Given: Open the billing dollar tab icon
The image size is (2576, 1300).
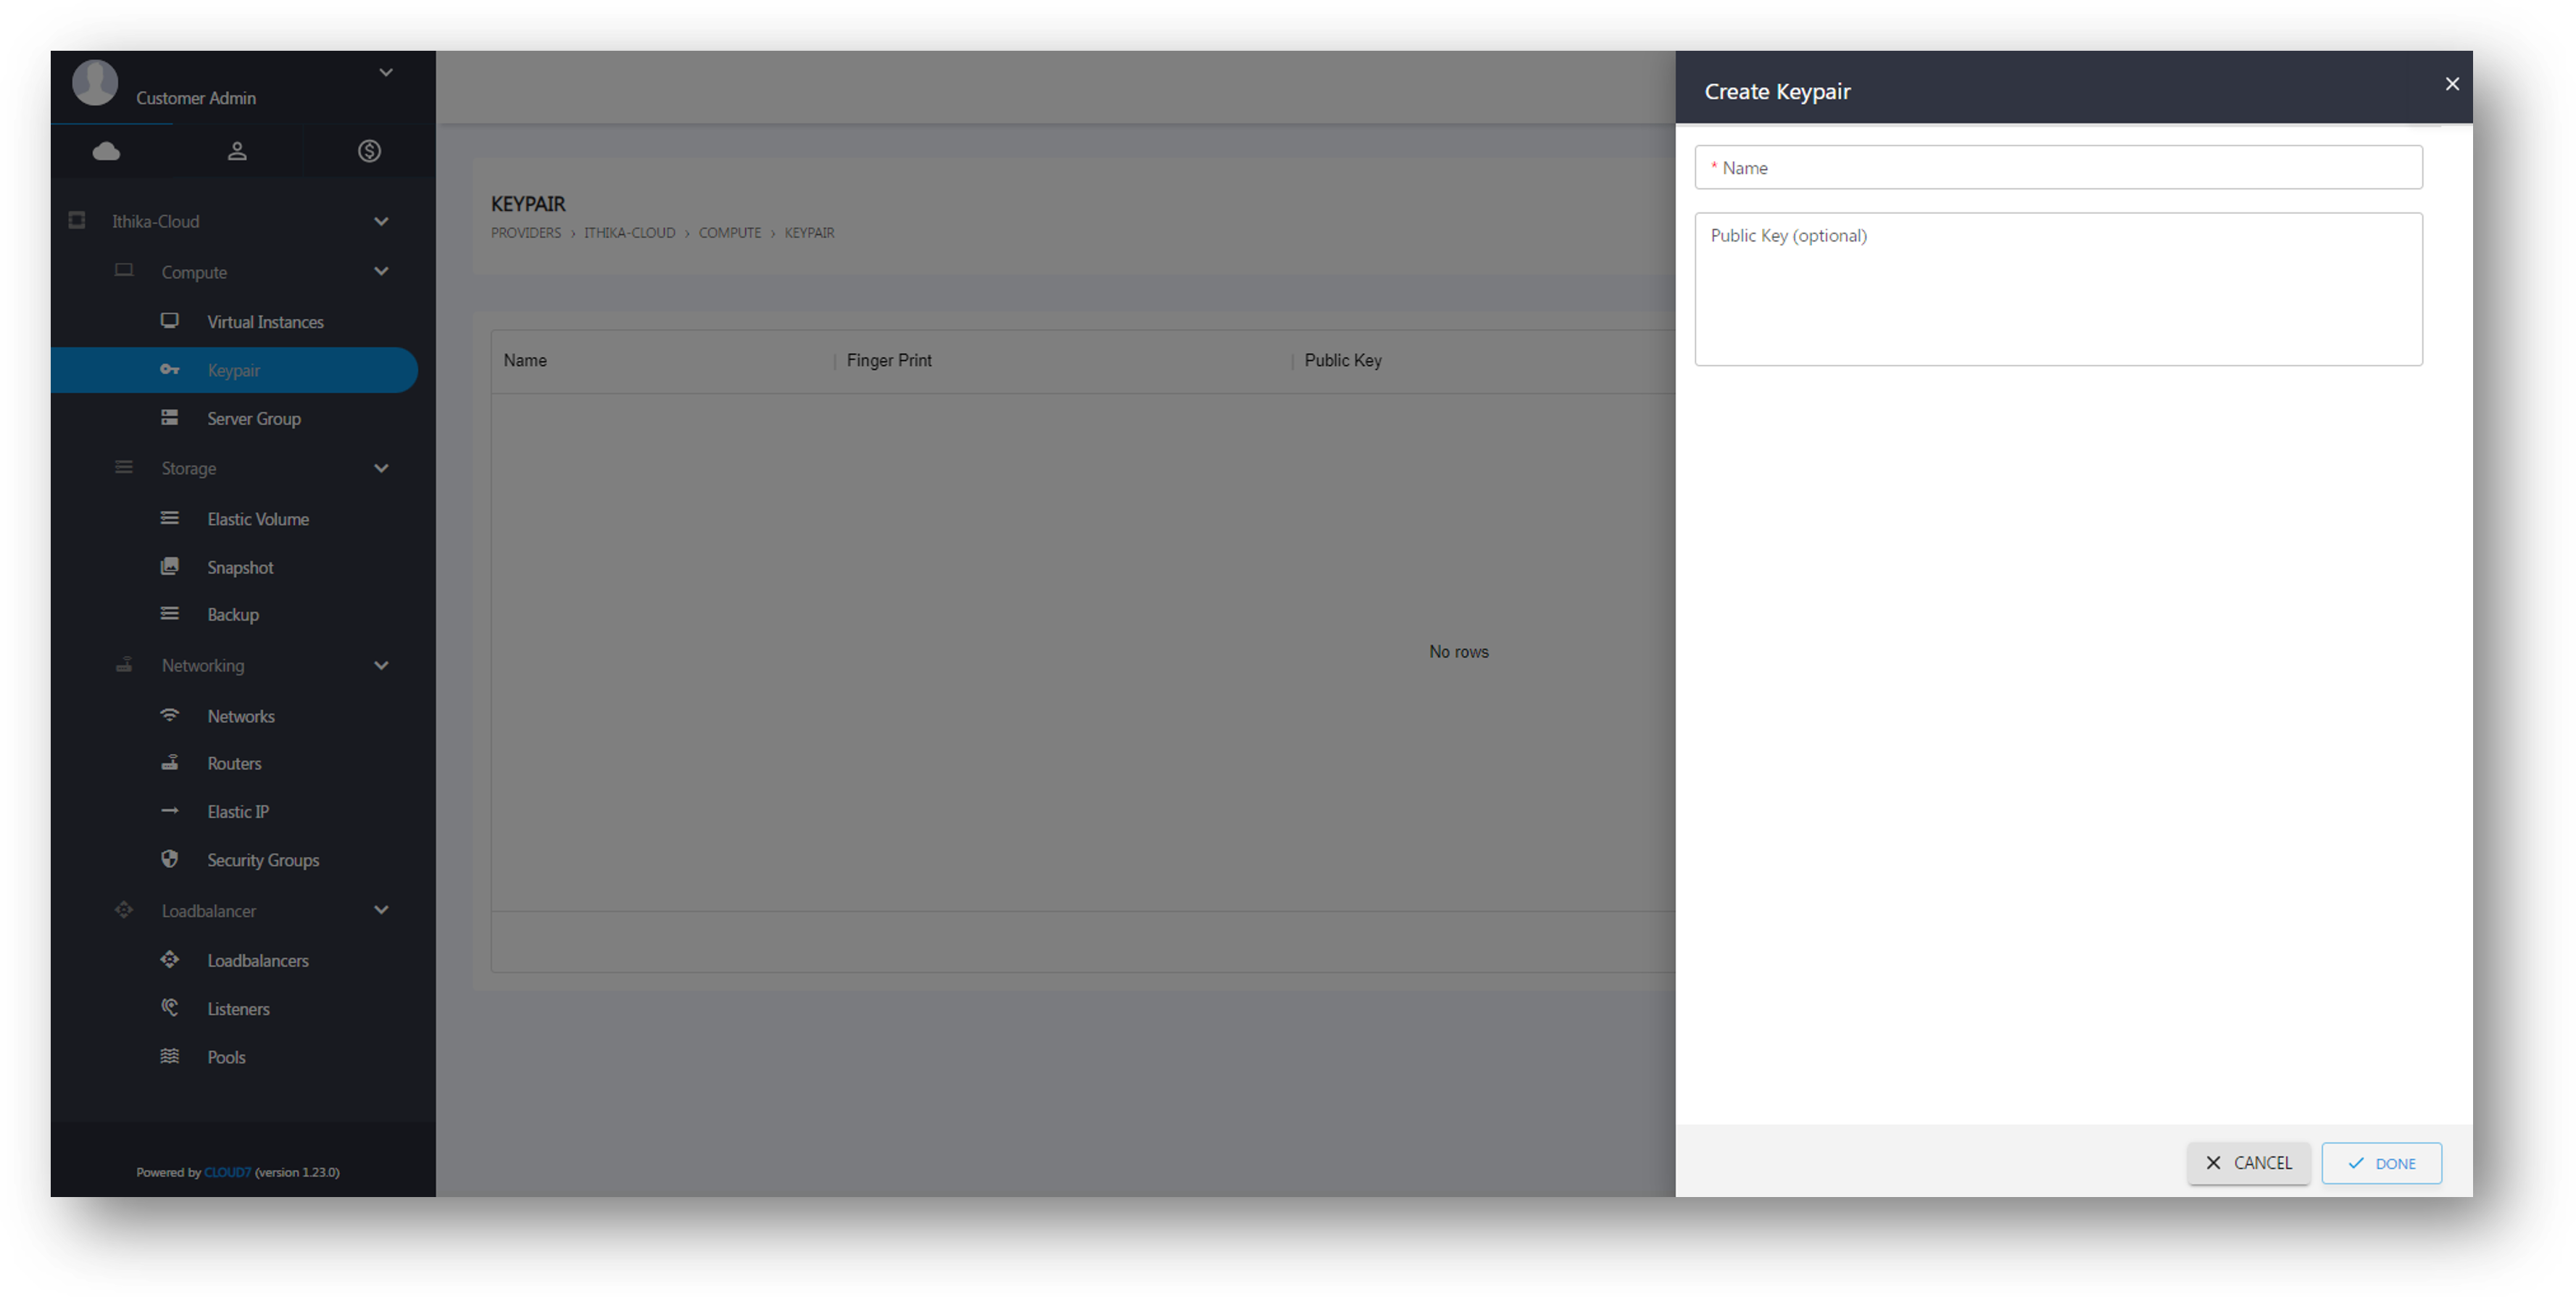Looking at the screenshot, I should pyautogui.click(x=369, y=151).
